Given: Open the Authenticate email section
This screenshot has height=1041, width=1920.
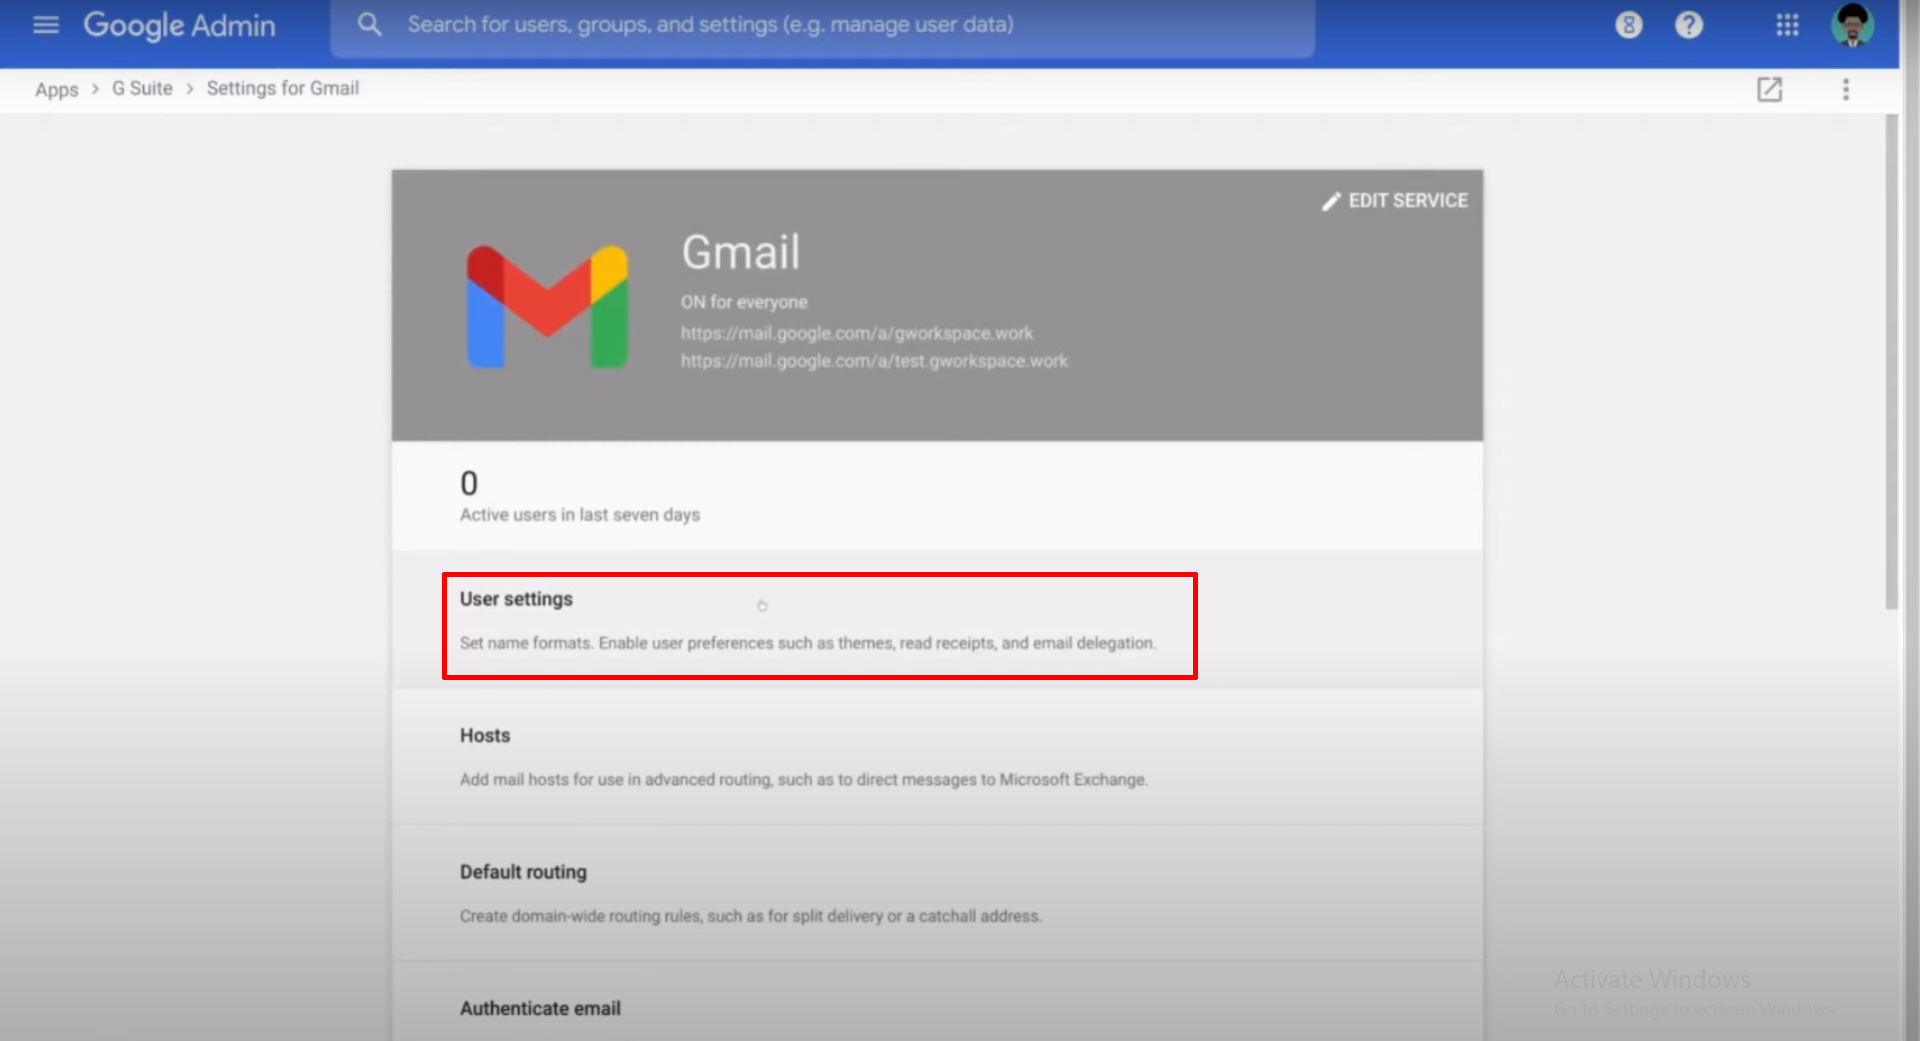Looking at the screenshot, I should [540, 1008].
